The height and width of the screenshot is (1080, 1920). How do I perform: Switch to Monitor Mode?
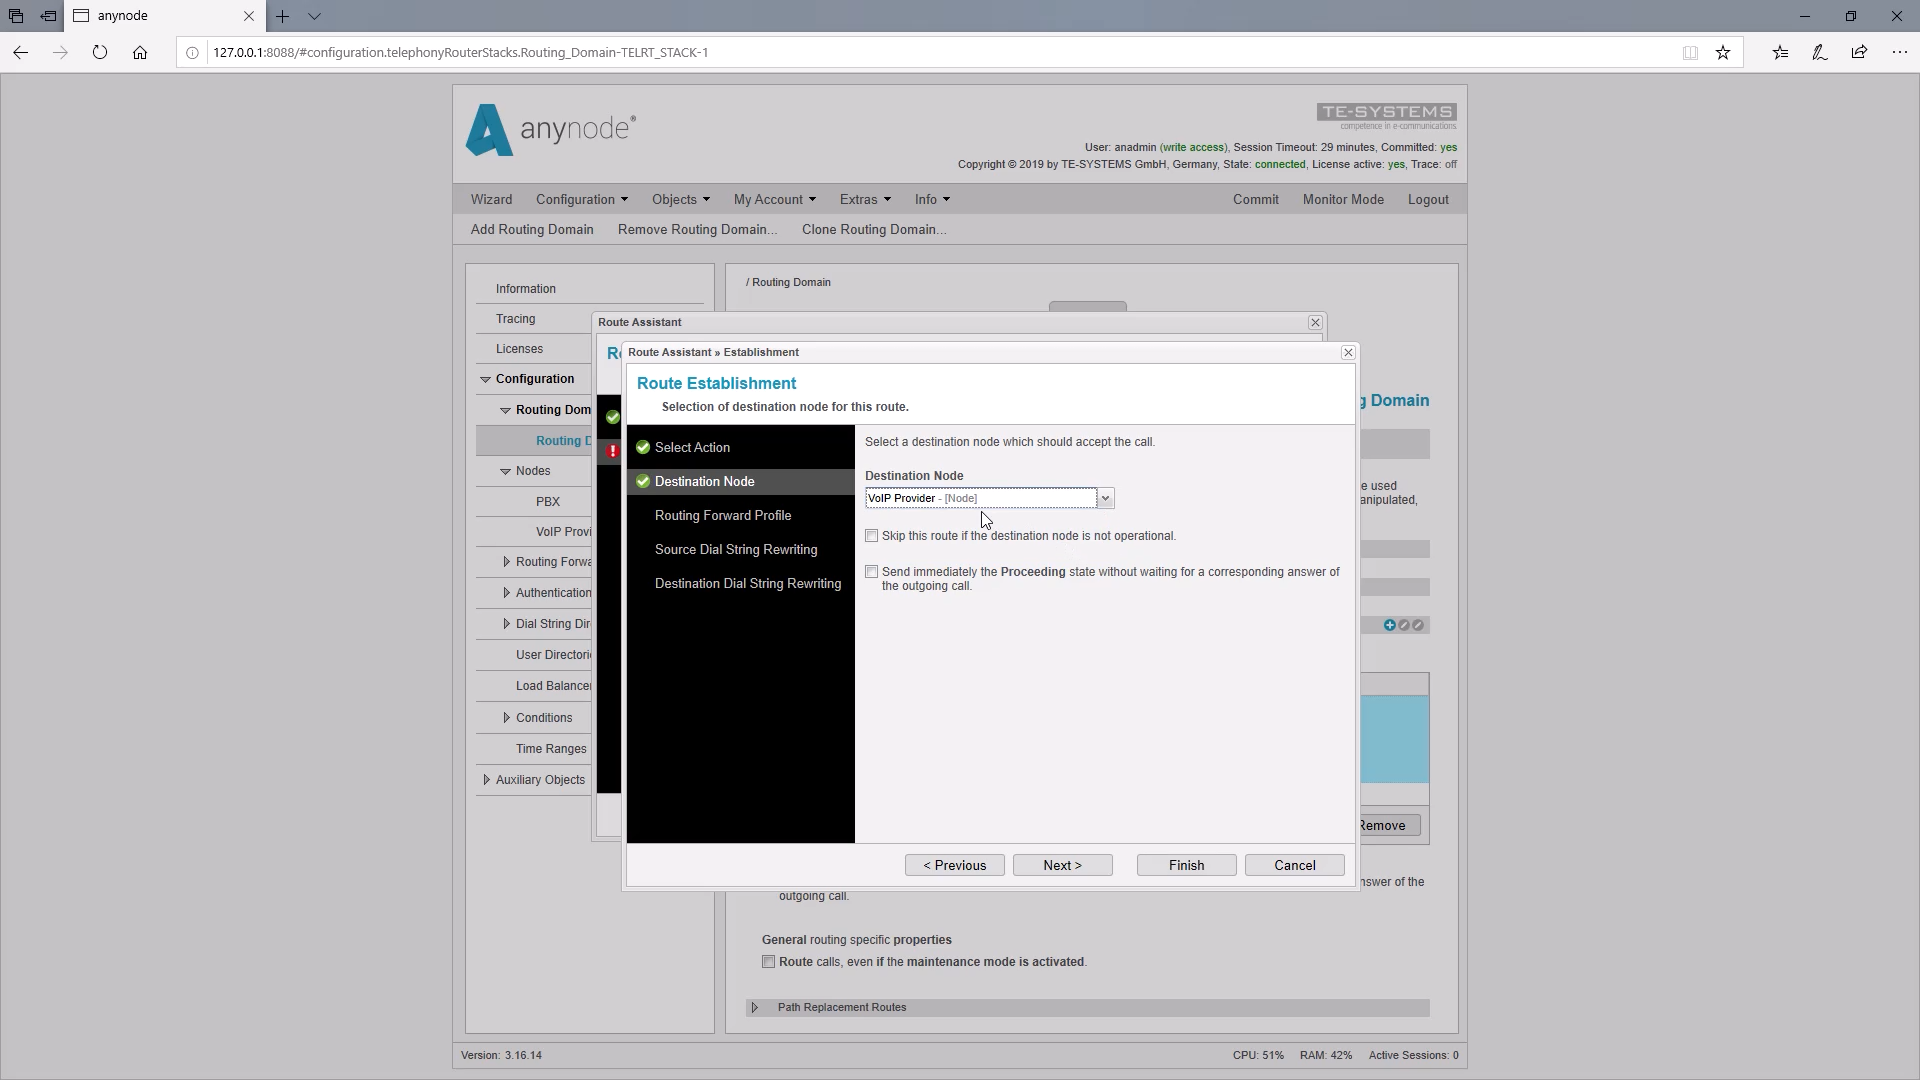pos(1343,199)
